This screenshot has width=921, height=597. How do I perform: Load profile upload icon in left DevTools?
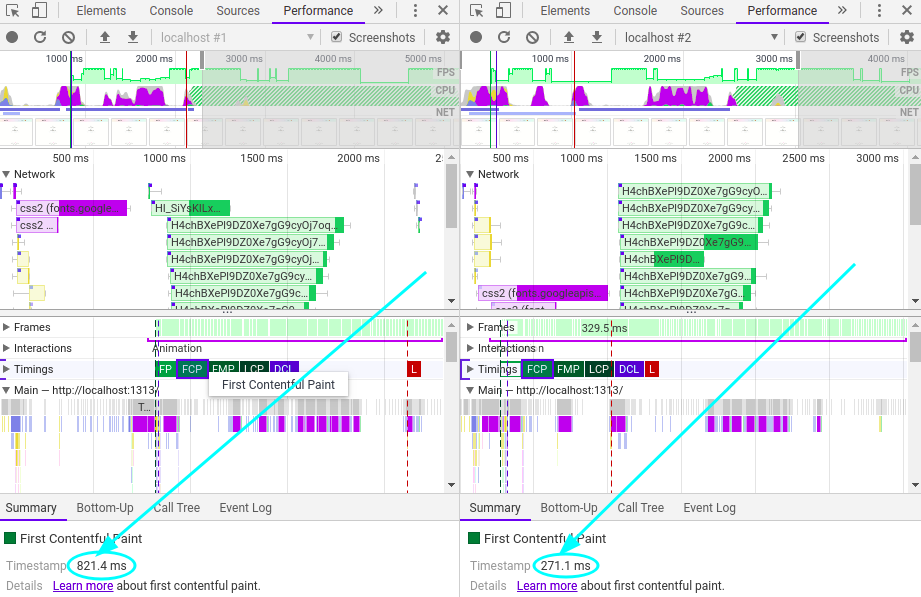coord(105,38)
